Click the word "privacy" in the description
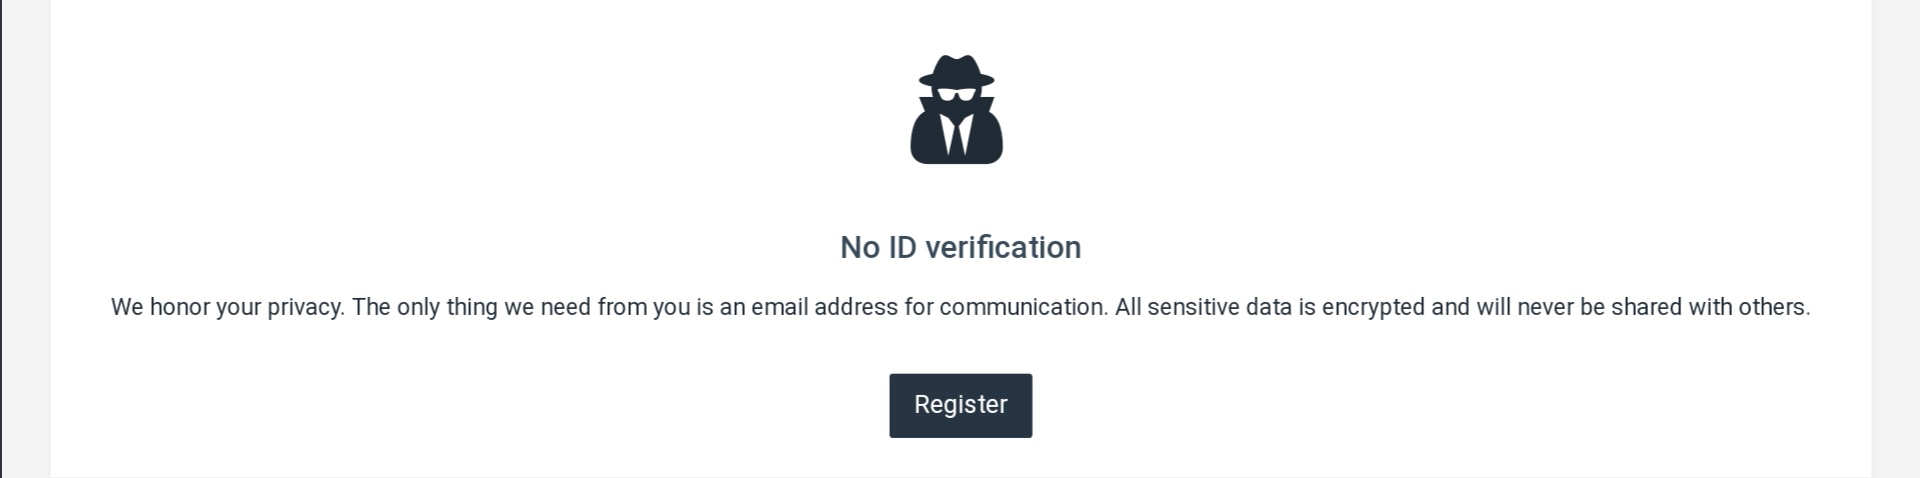The width and height of the screenshot is (1920, 478). click(303, 307)
